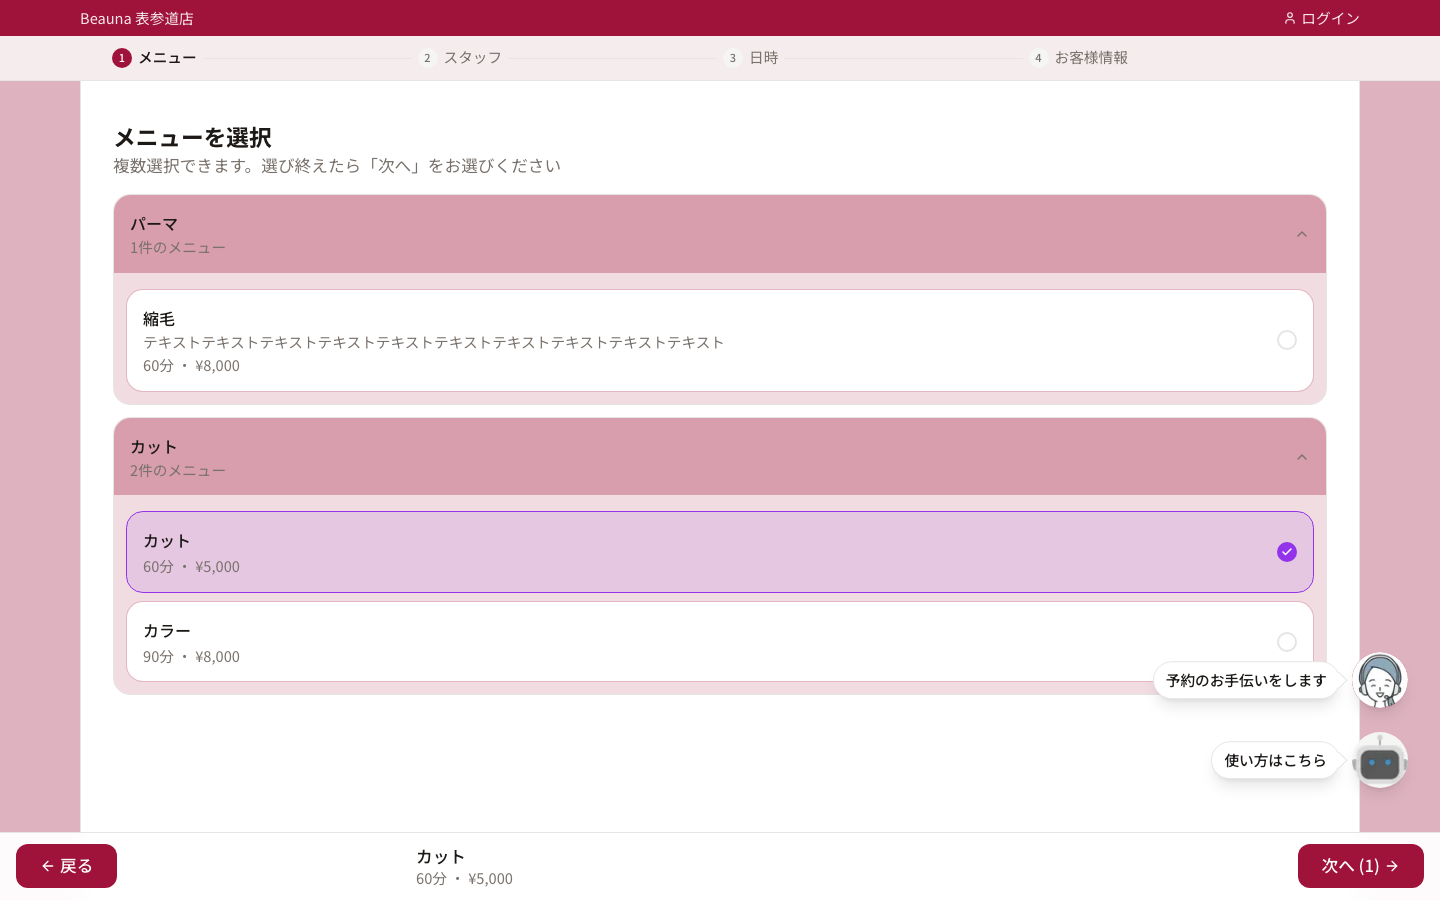Open the robot help guide icon
This screenshot has height=900, width=1440.
(1380, 760)
